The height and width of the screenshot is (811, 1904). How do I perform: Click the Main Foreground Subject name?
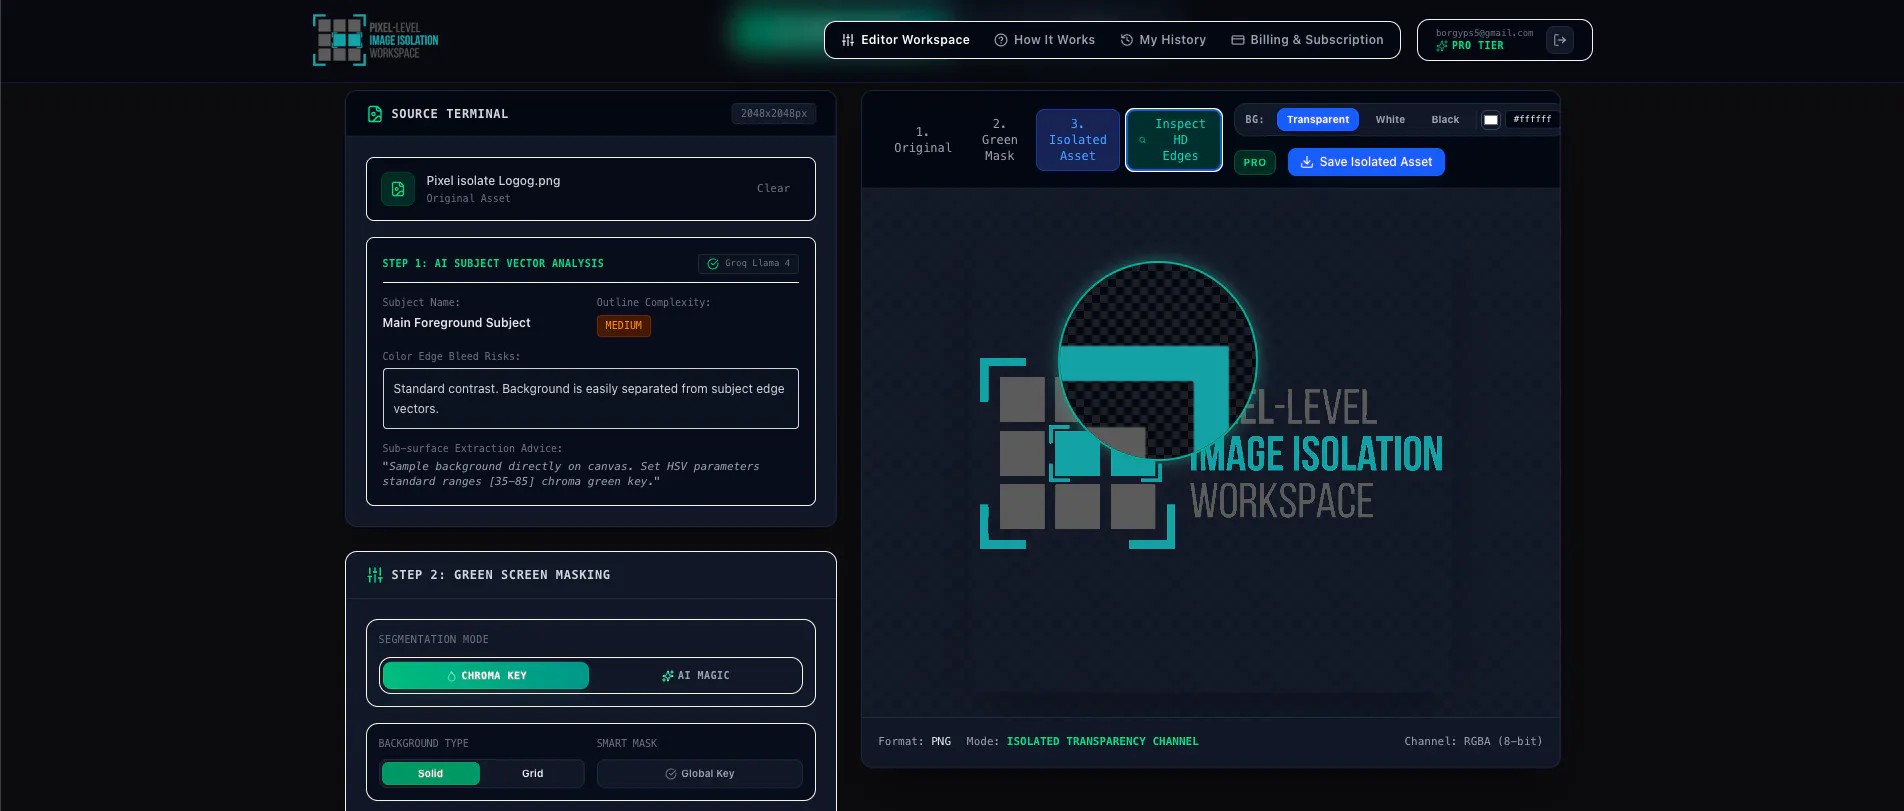[456, 323]
